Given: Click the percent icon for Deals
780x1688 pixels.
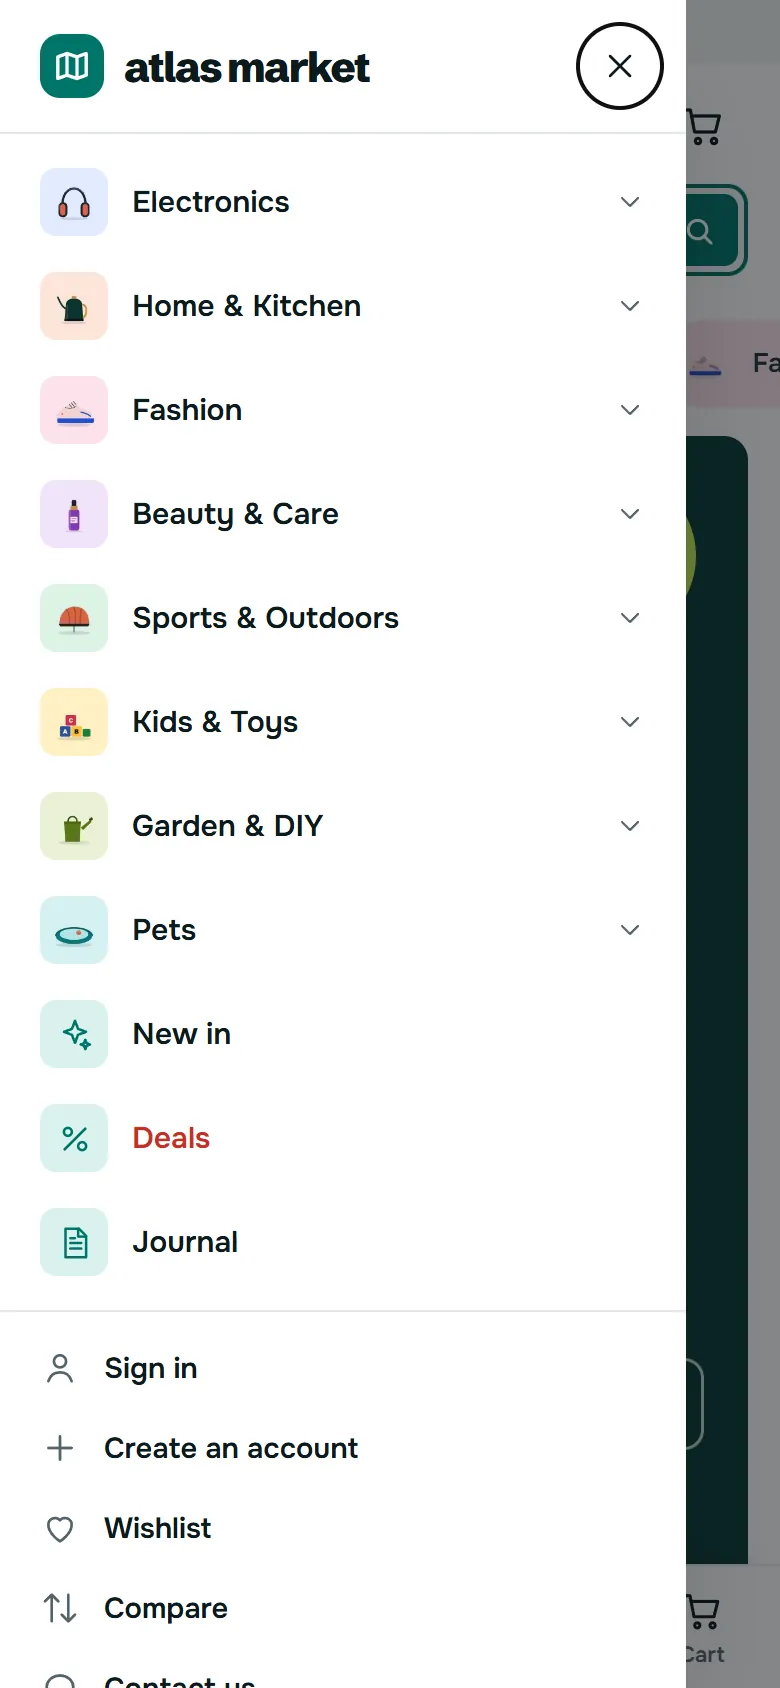Looking at the screenshot, I should tap(74, 1138).
